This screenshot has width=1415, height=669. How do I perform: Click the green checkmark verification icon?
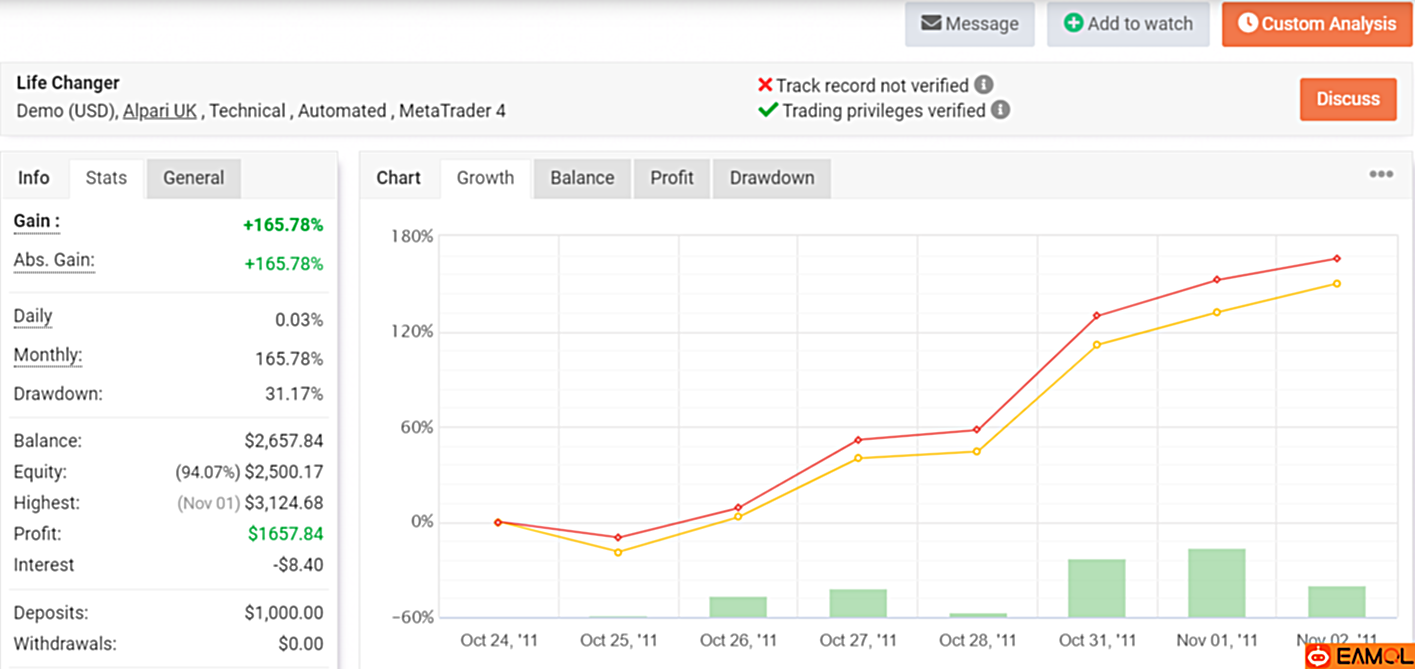pyautogui.click(x=767, y=111)
